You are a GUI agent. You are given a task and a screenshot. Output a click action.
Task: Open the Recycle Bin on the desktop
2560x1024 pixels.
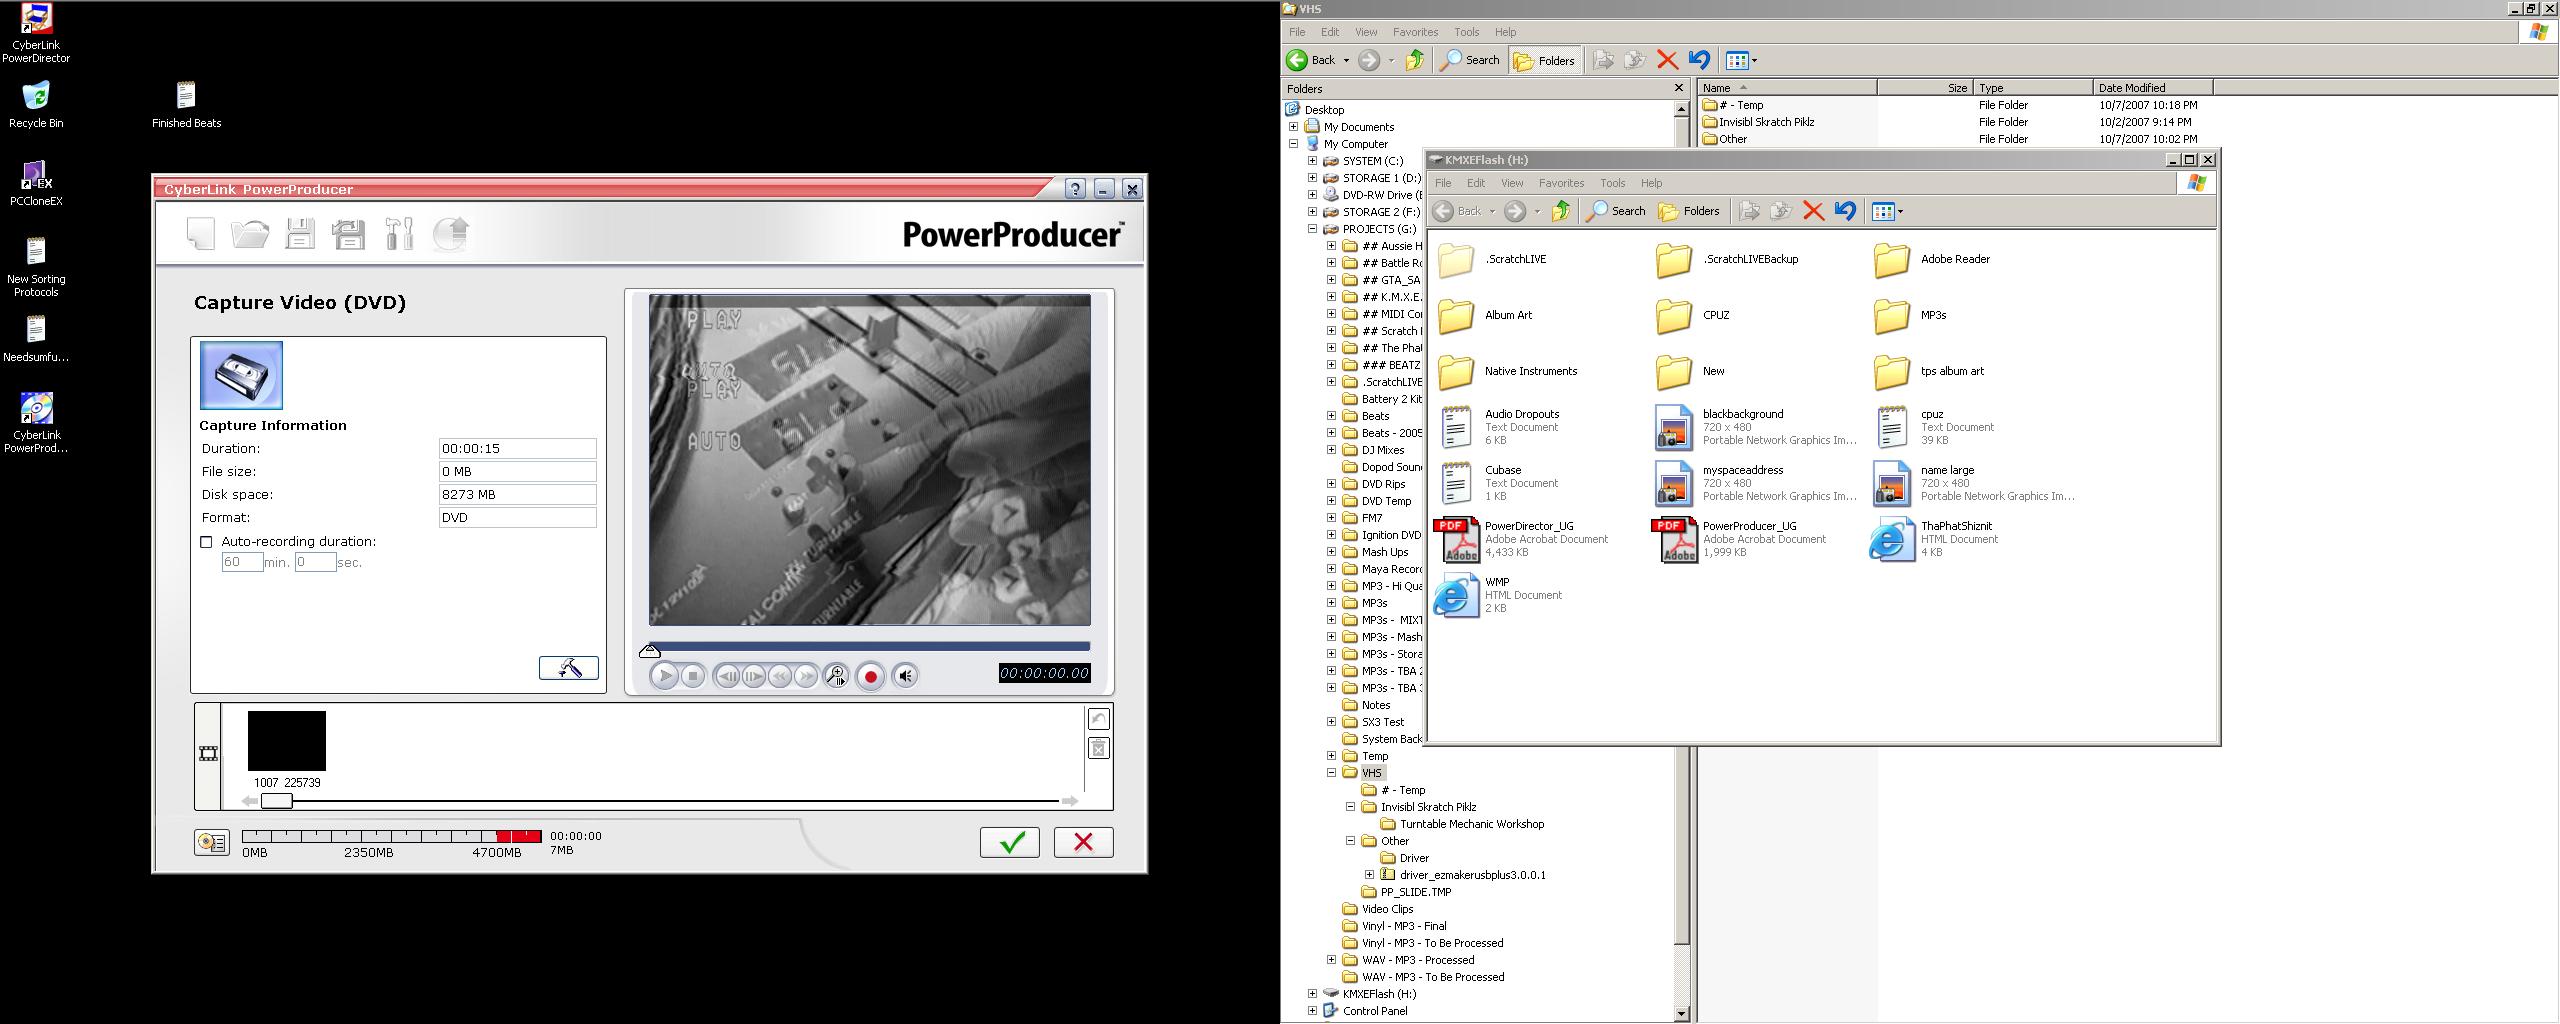(x=36, y=104)
